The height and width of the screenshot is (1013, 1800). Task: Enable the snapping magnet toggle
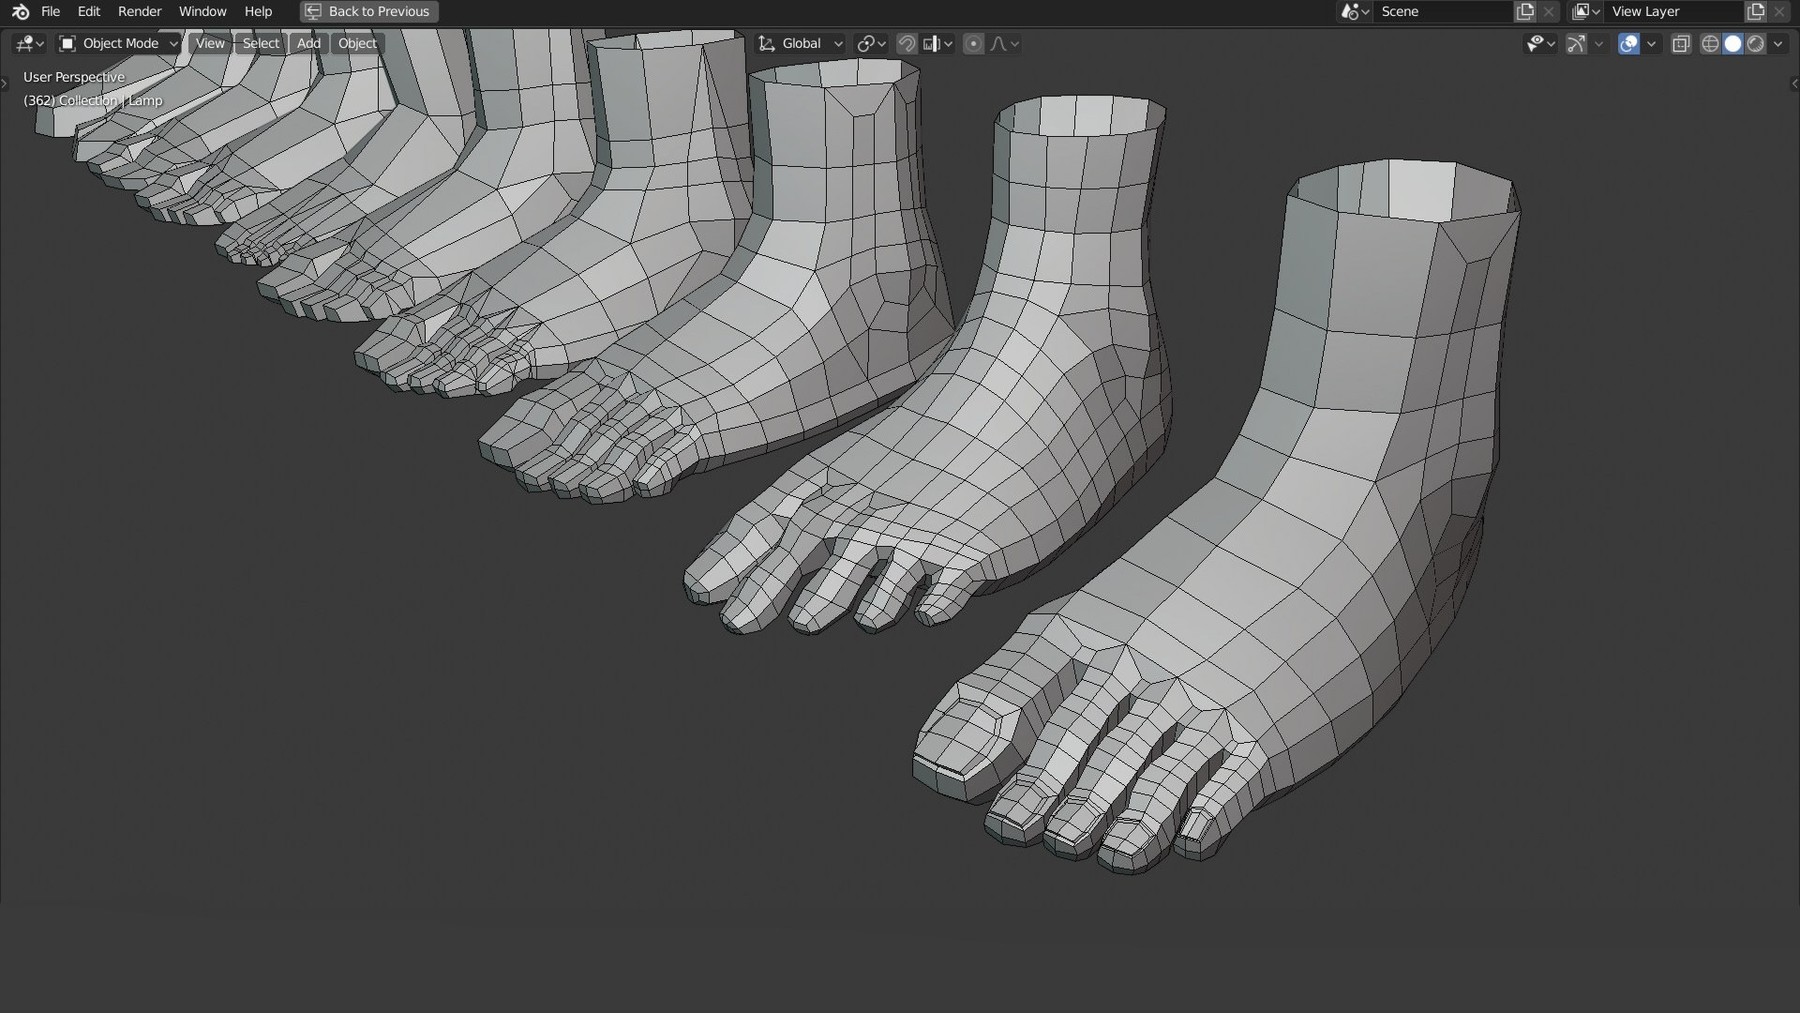tap(906, 43)
